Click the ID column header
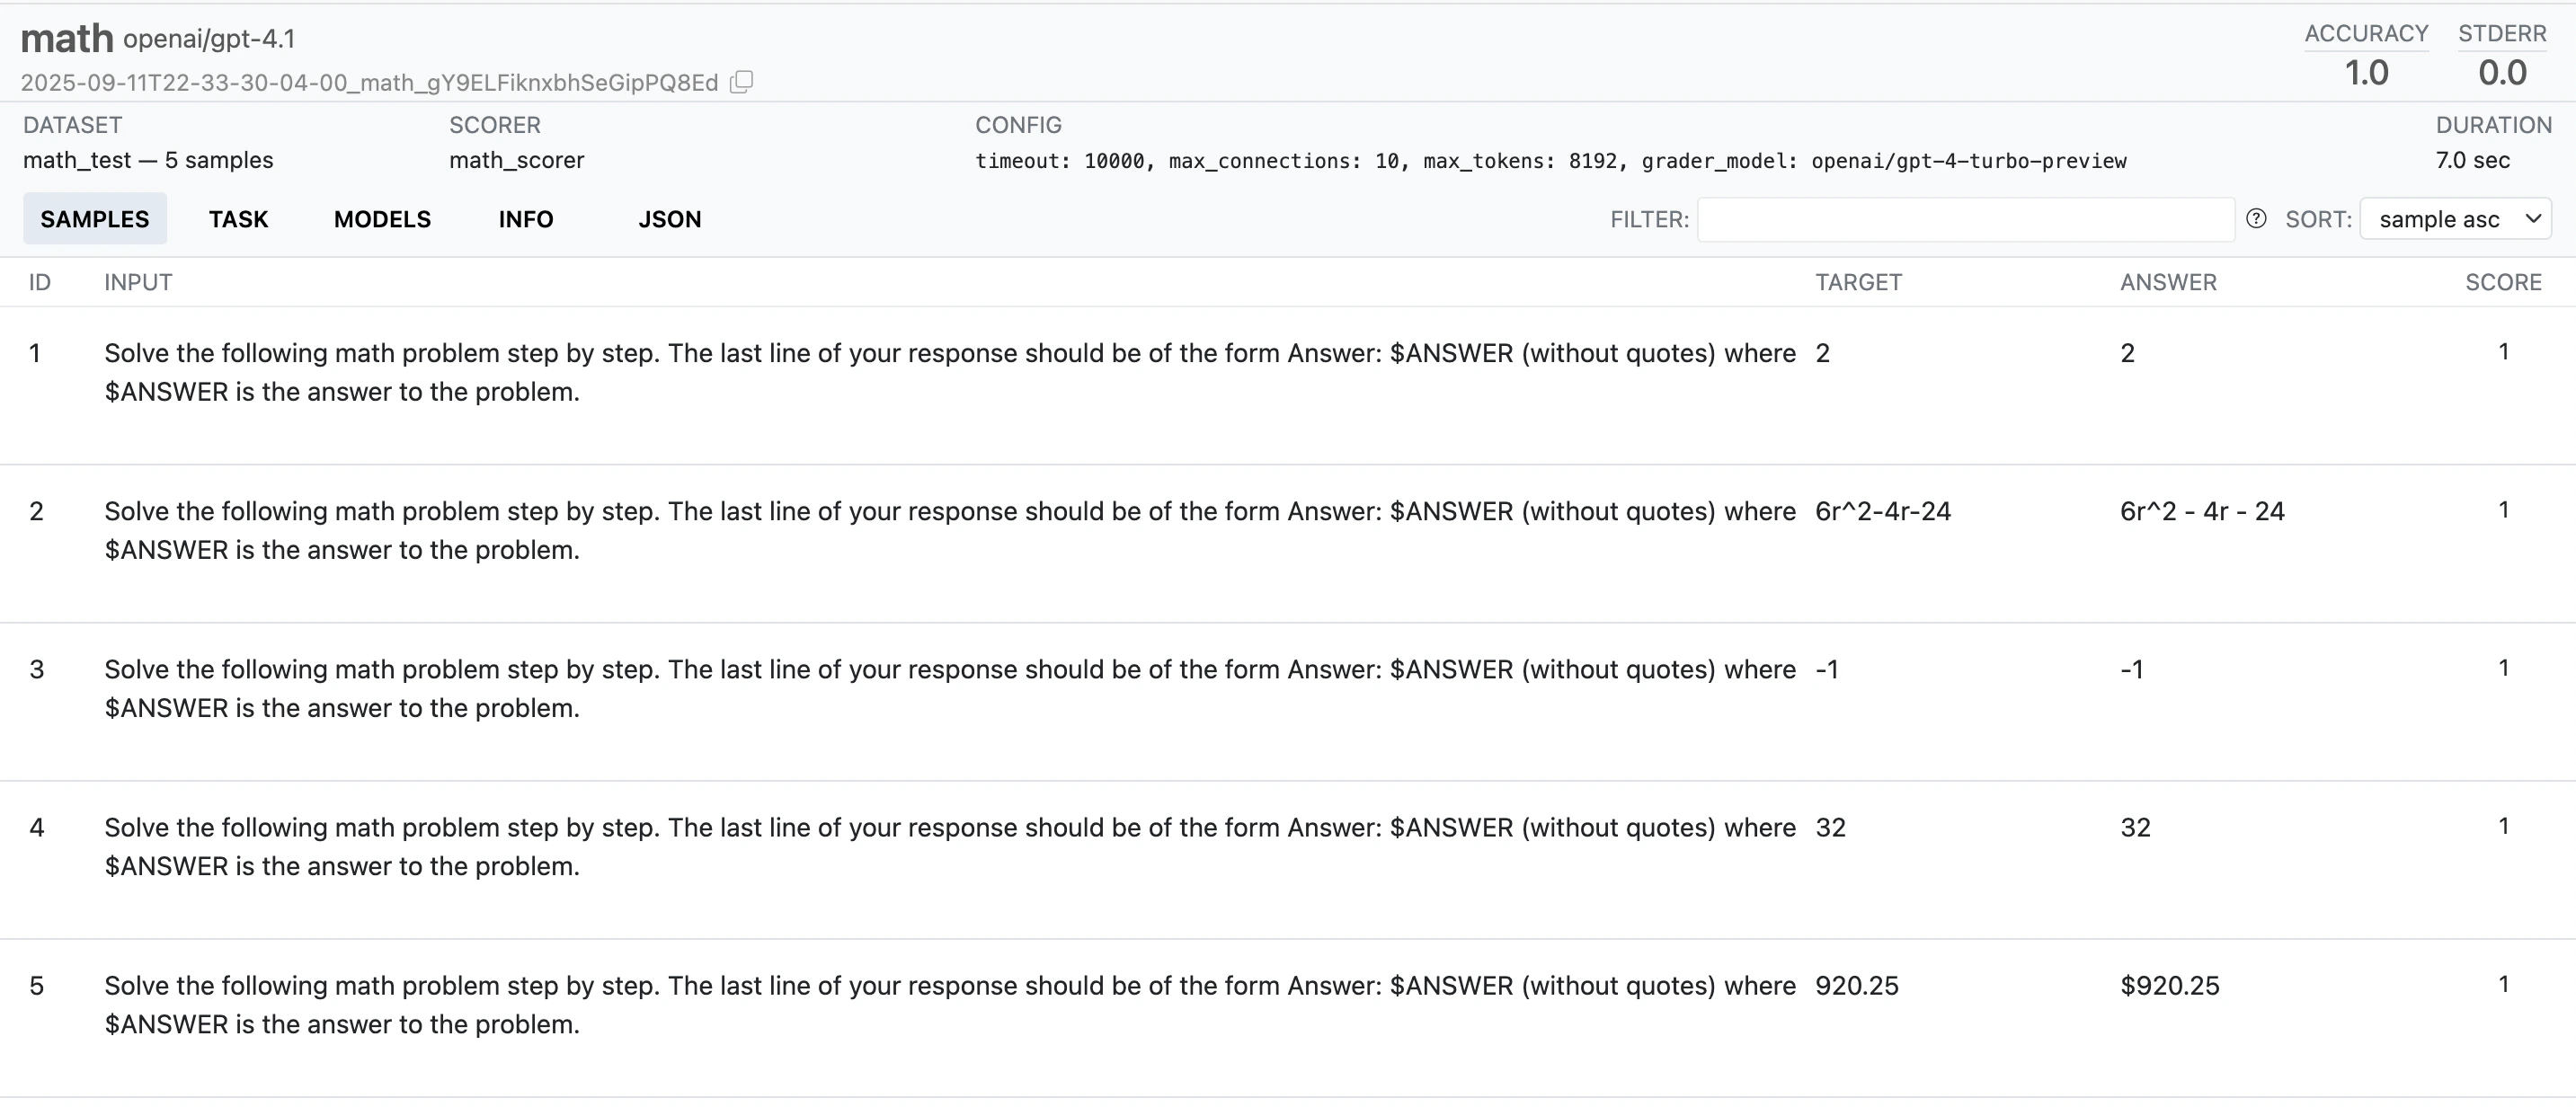 (40, 282)
